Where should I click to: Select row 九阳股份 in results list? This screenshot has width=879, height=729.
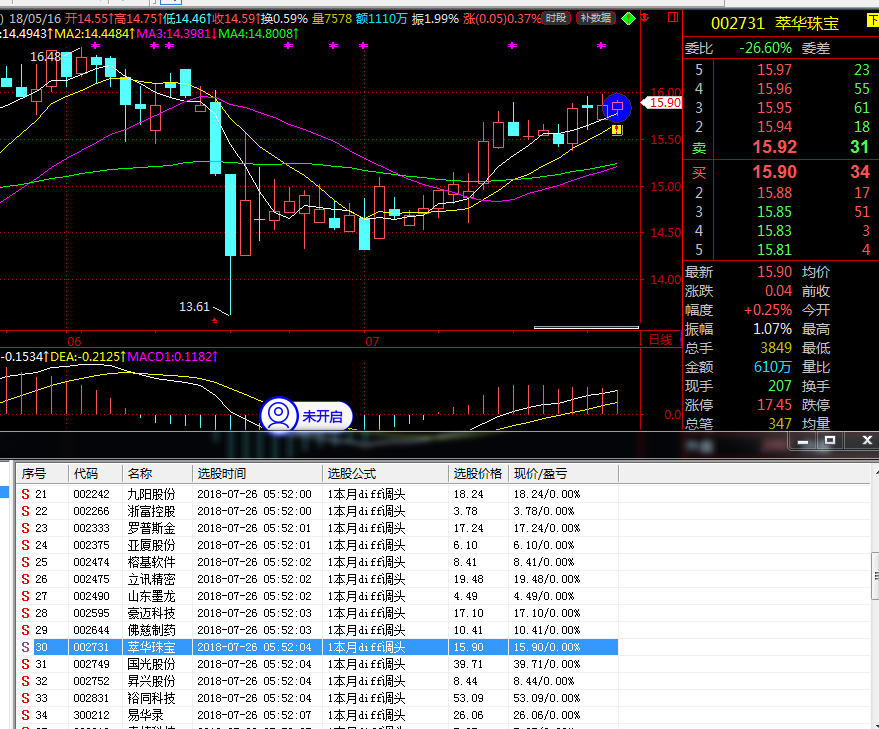(317, 494)
